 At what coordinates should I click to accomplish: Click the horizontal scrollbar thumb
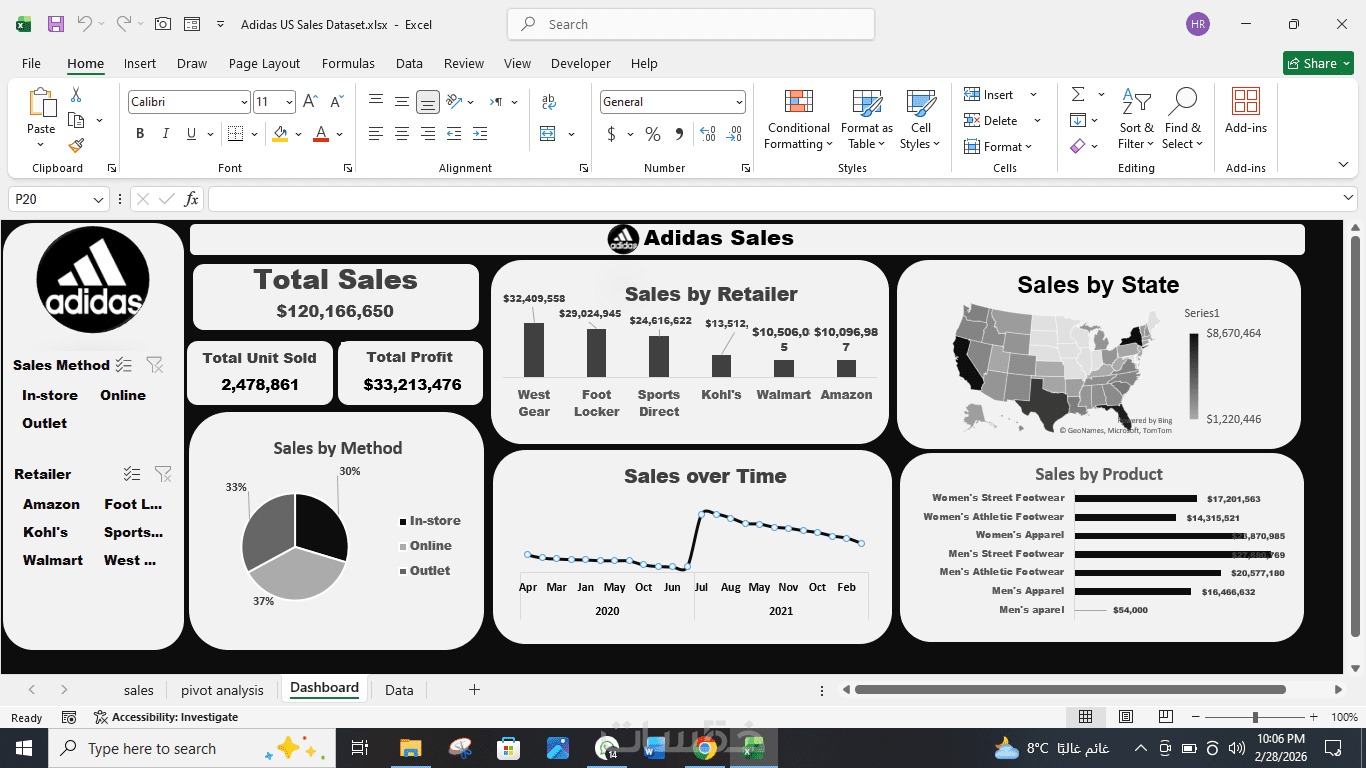pos(1070,690)
